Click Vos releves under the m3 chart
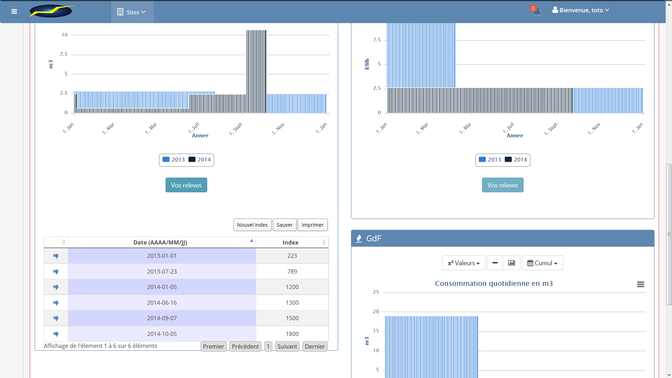Screen dimensions: 672x378 coord(186,185)
